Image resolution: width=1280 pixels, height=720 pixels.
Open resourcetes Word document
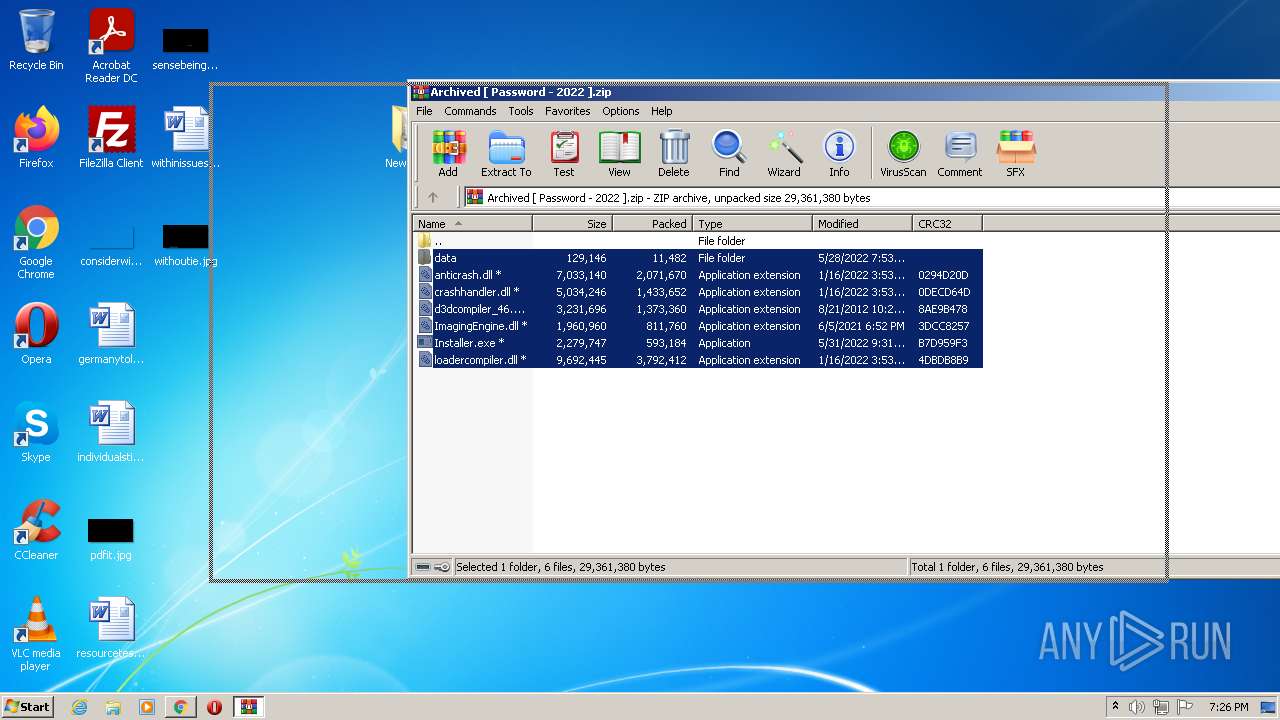(x=111, y=628)
